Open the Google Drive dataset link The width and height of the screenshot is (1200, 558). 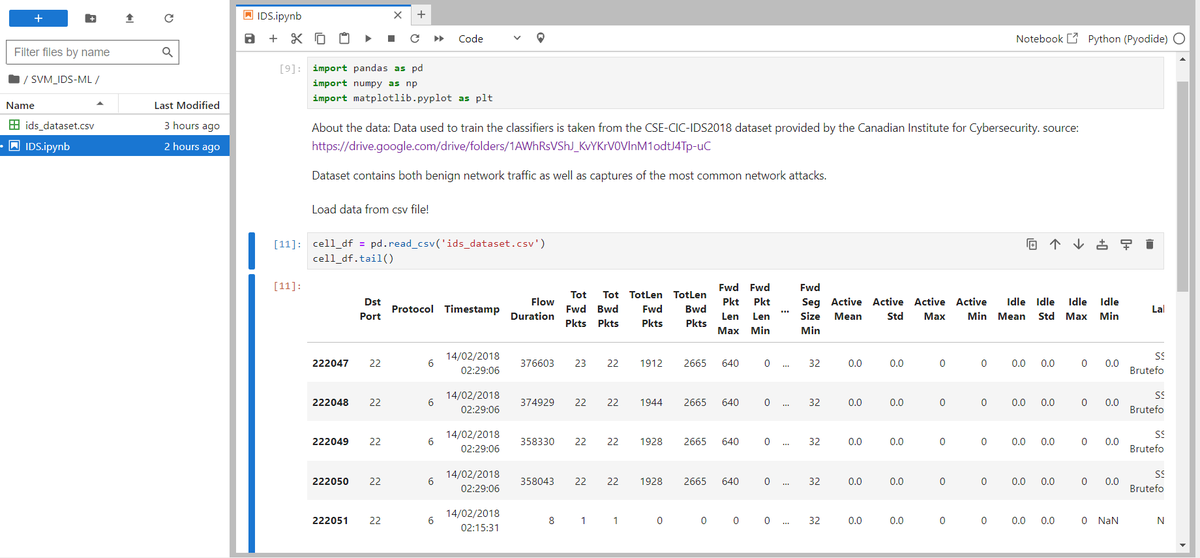point(511,146)
